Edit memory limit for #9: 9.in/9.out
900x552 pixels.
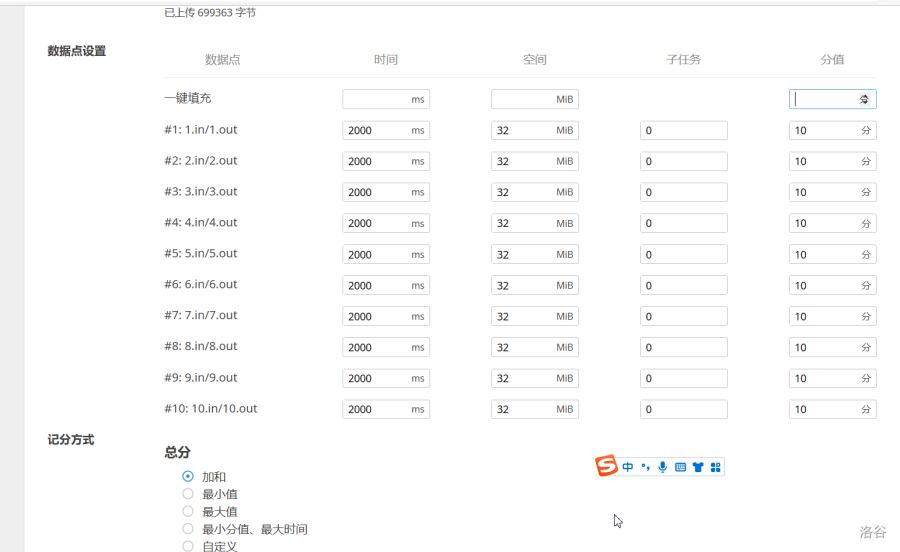(534, 378)
